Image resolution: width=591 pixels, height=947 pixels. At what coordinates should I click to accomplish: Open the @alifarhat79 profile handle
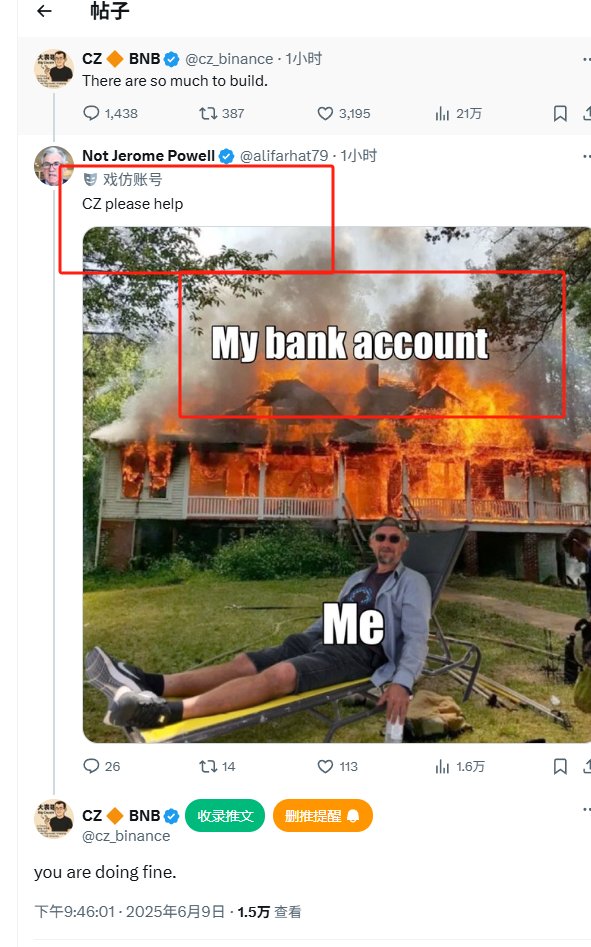click(x=284, y=156)
